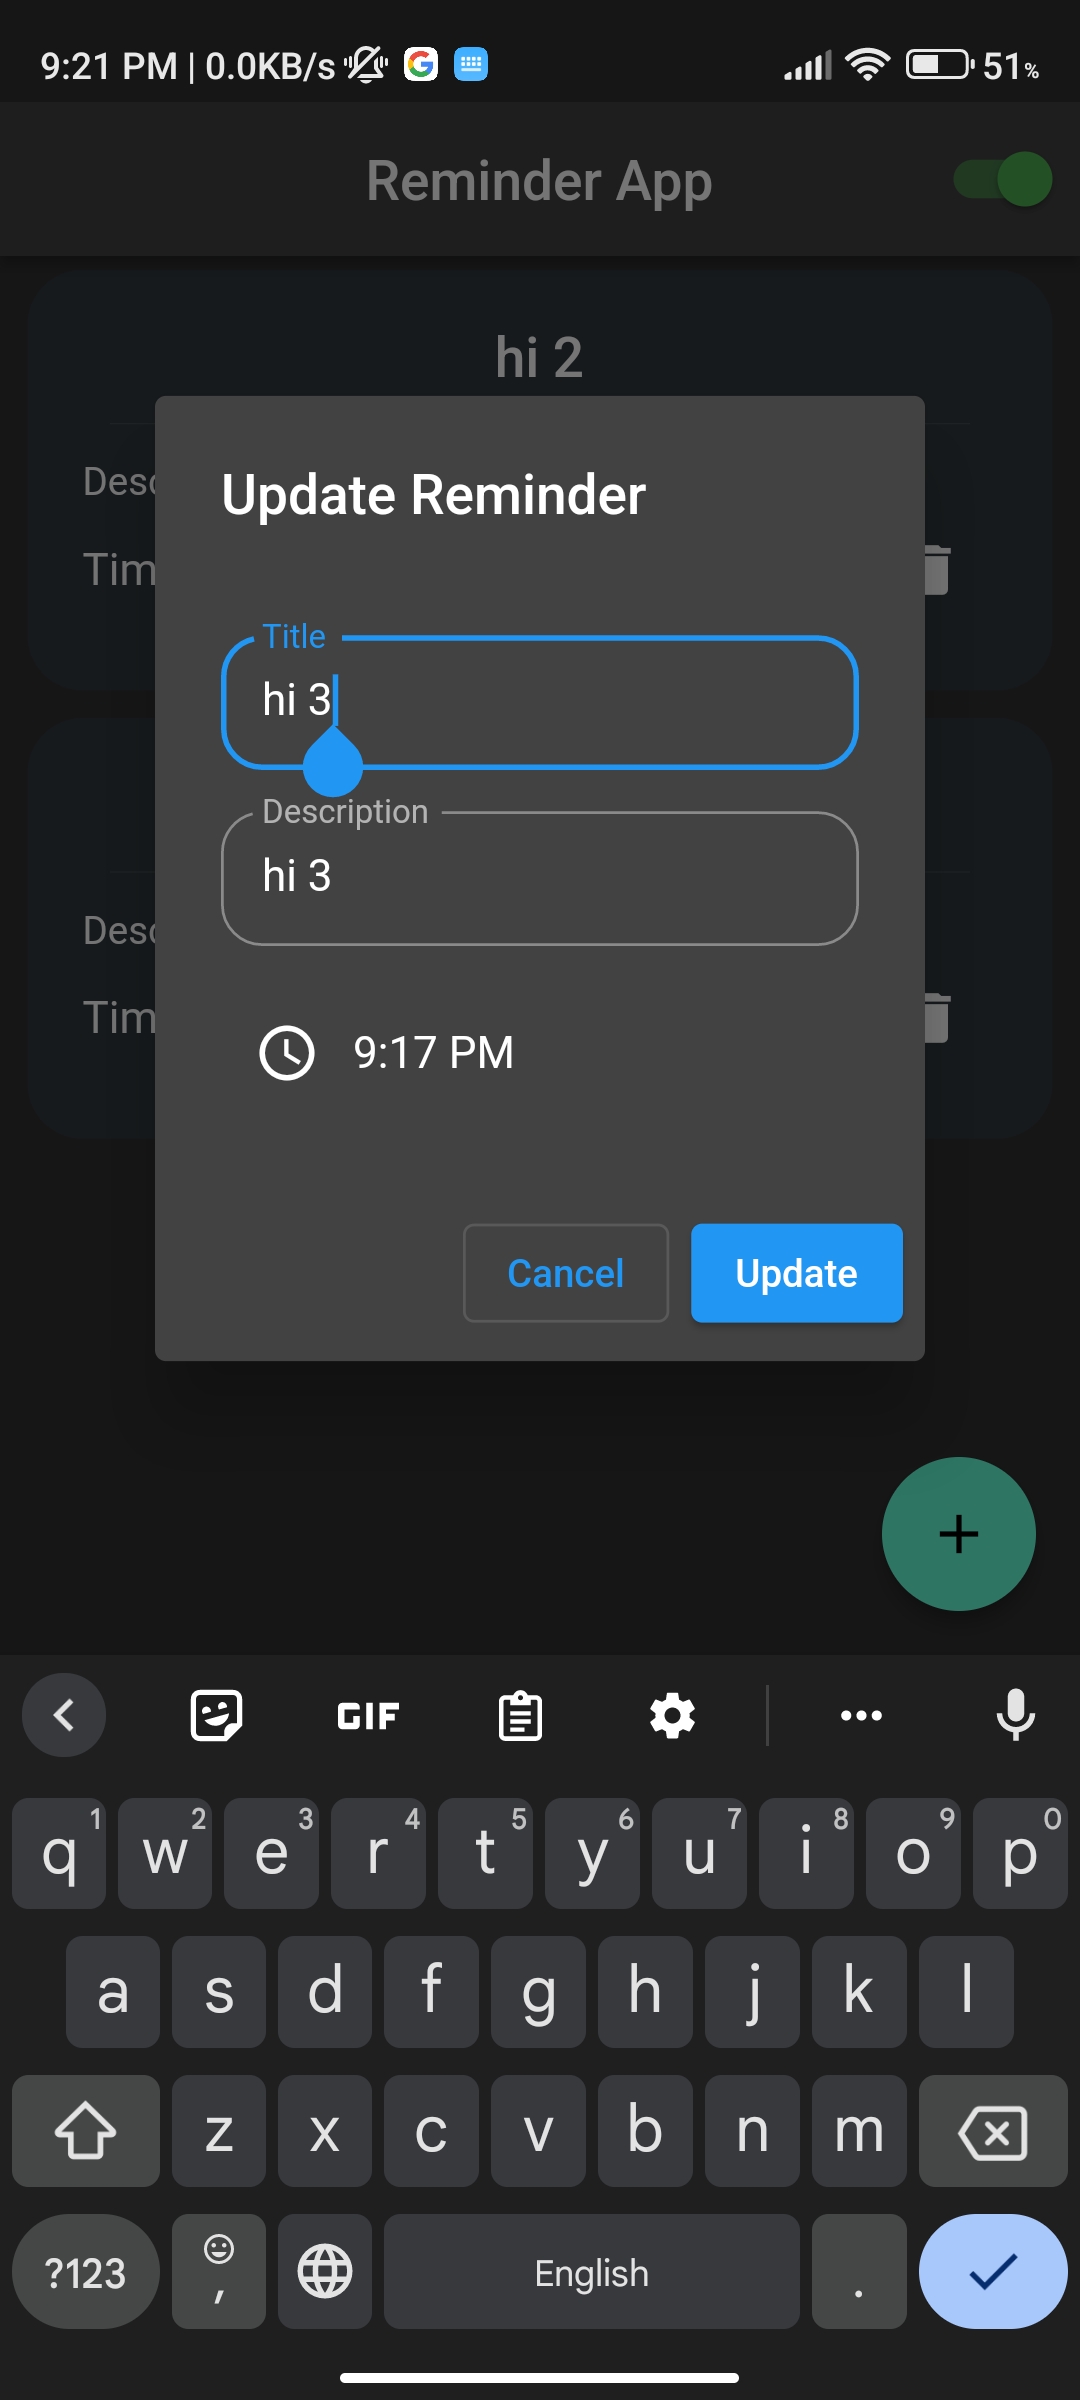Collapse the keyboard toolbar with the back chevron
The height and width of the screenshot is (2400, 1080).
63,1715
